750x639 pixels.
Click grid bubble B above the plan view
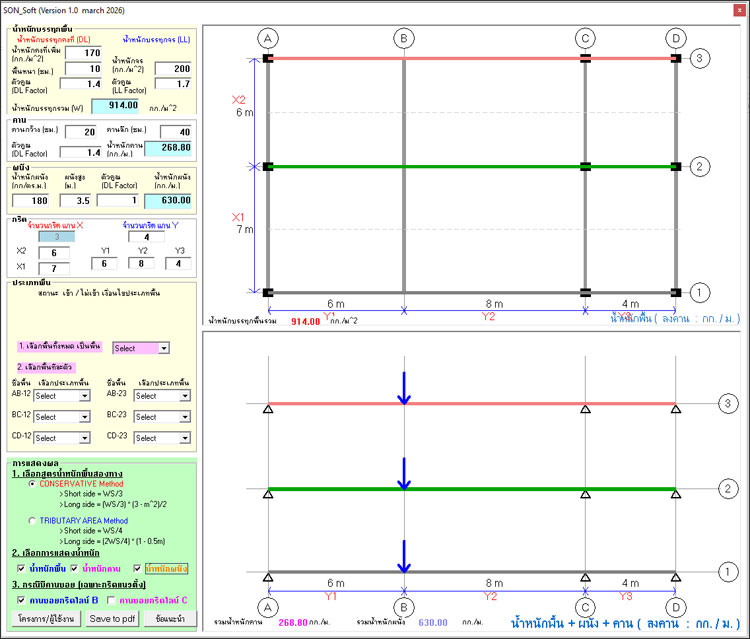(x=404, y=38)
